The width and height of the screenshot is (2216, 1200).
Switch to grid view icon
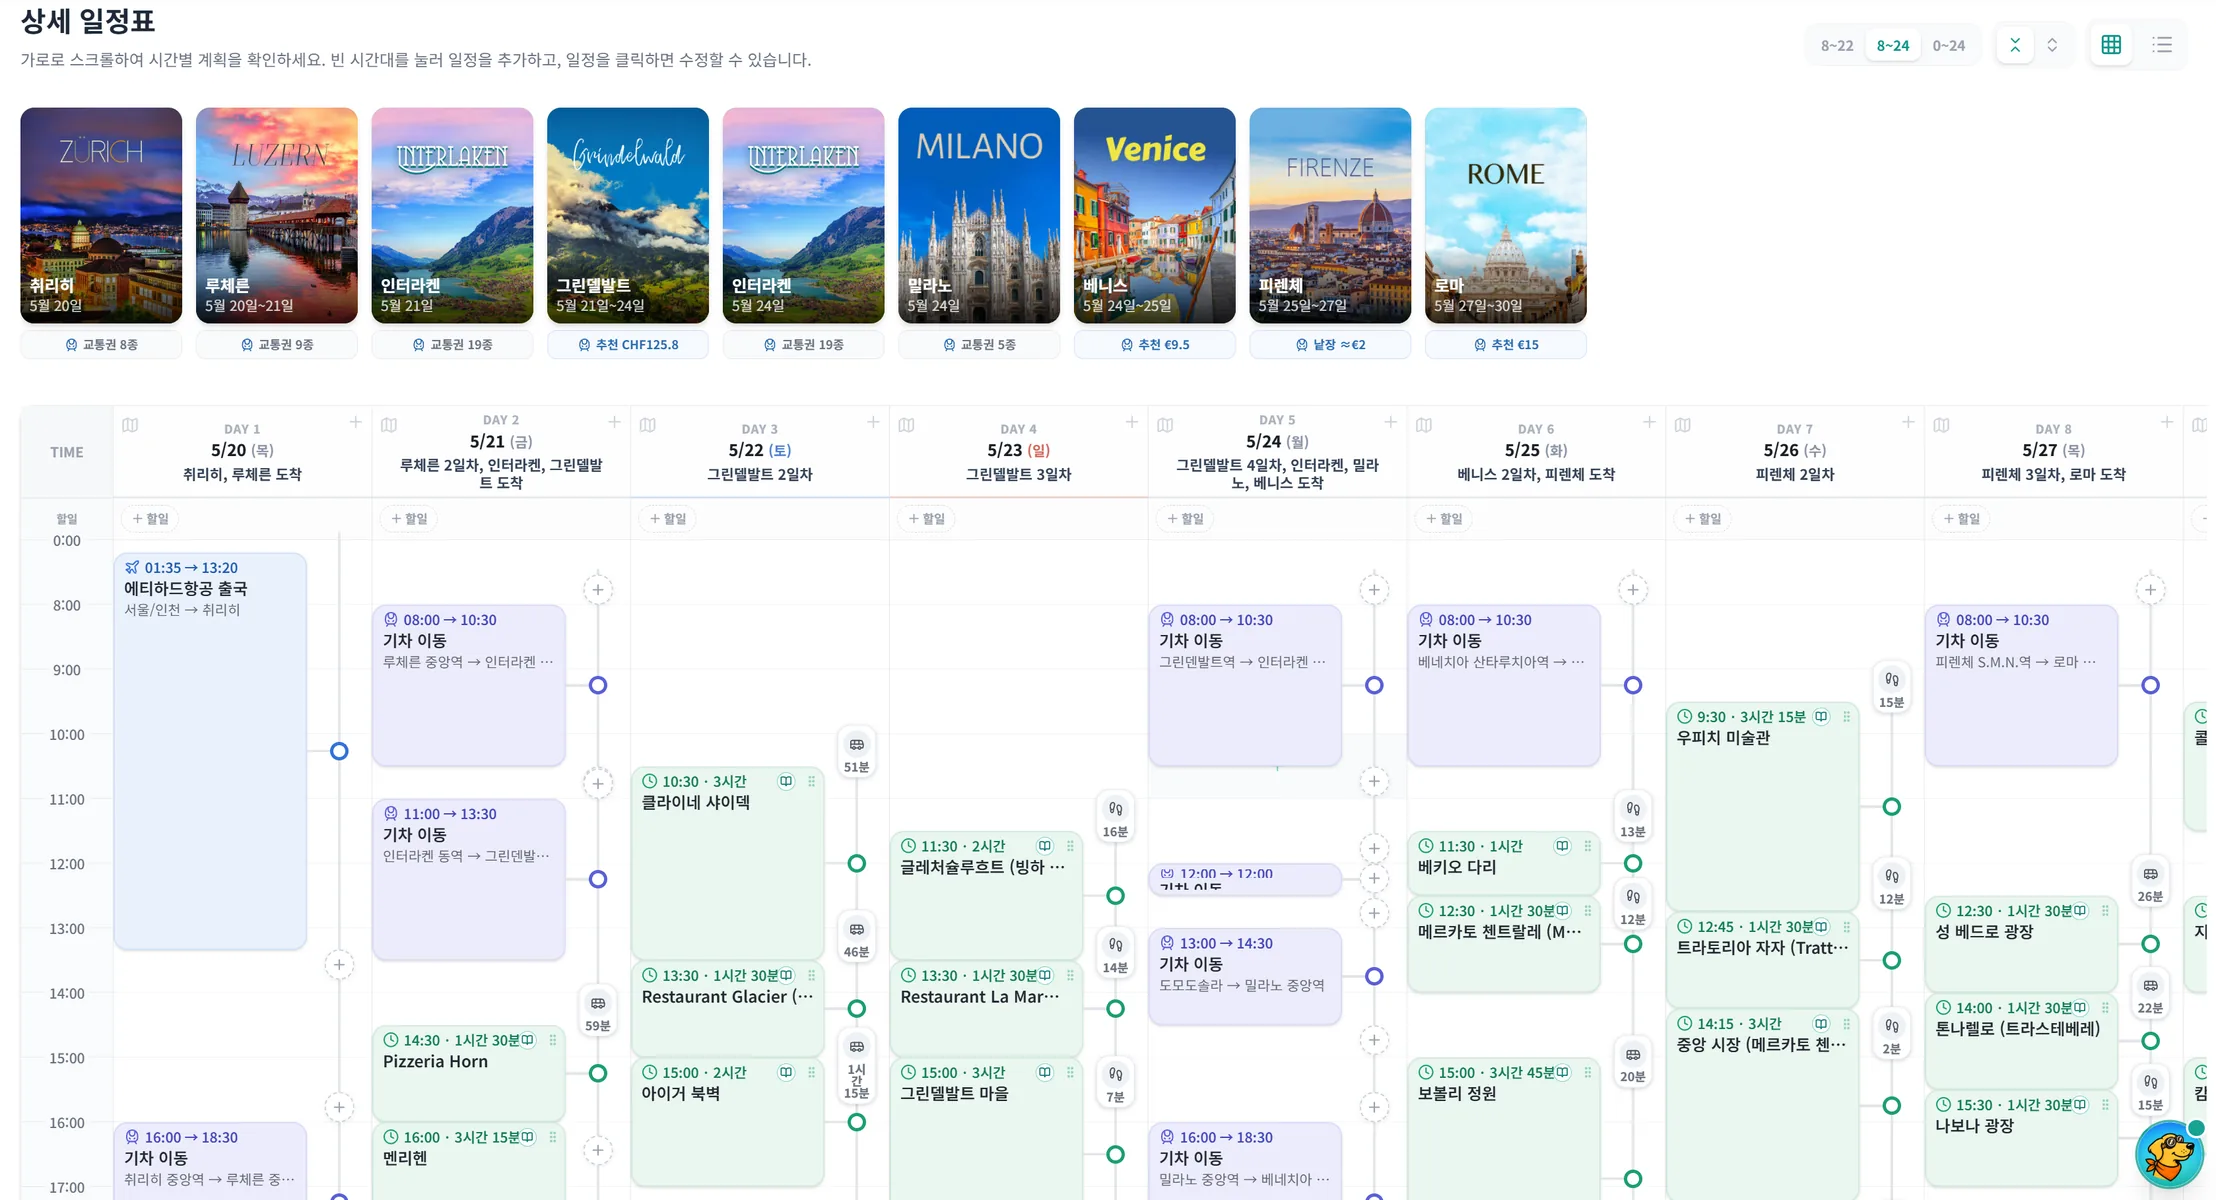(2111, 45)
